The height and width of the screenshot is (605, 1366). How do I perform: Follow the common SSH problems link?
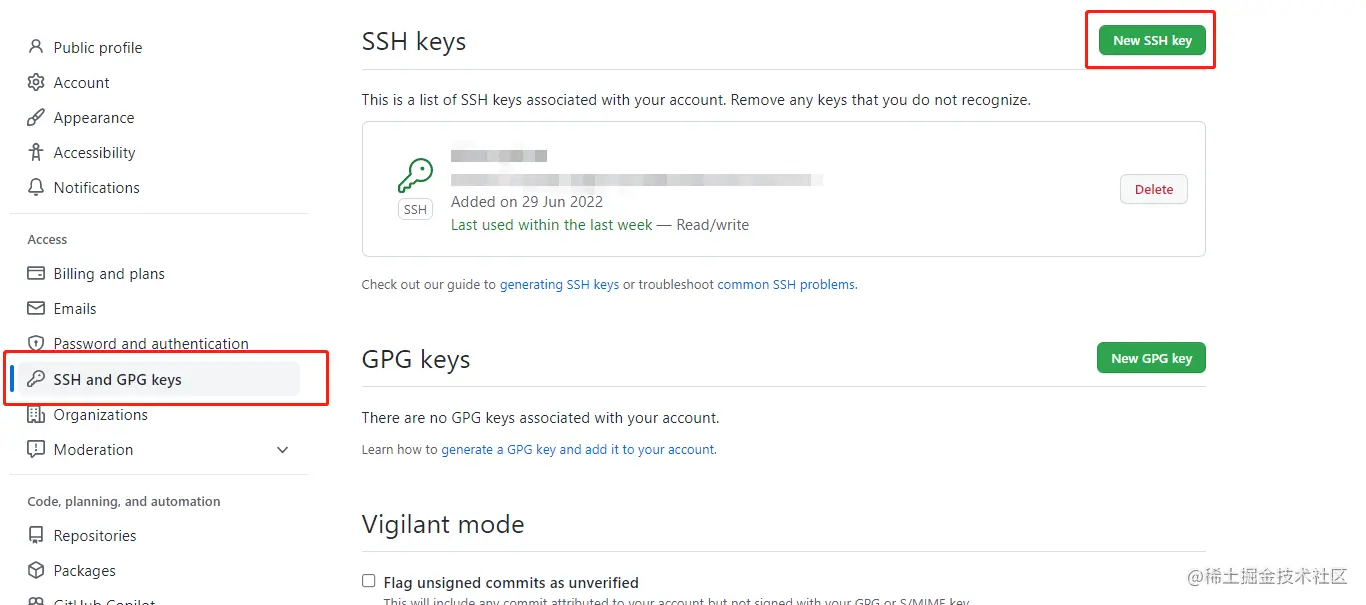tap(786, 284)
